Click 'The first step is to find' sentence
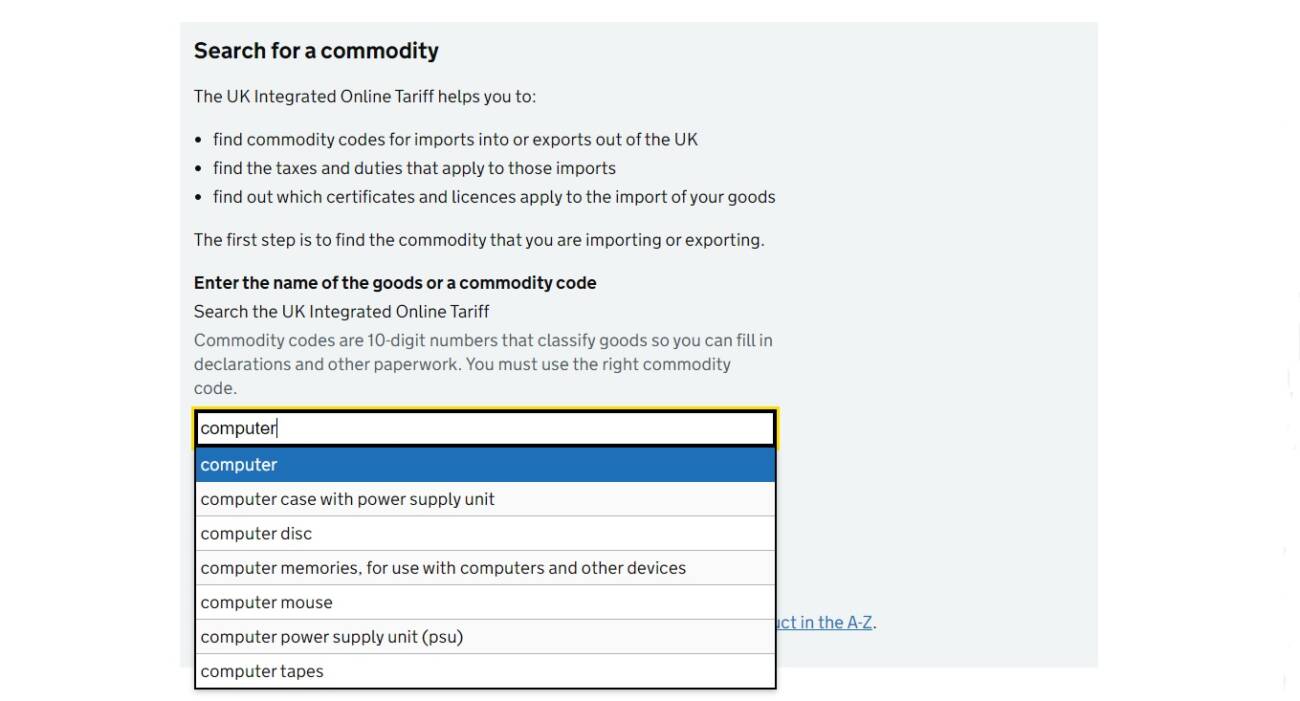1300x701 pixels. (x=479, y=240)
